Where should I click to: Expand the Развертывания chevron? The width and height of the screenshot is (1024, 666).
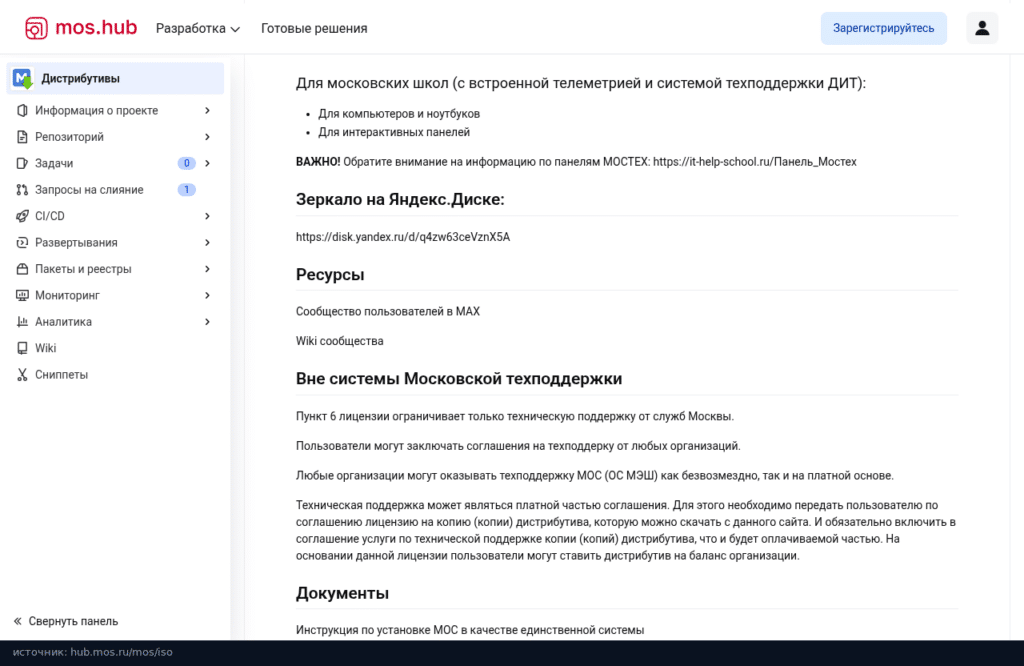coord(207,242)
